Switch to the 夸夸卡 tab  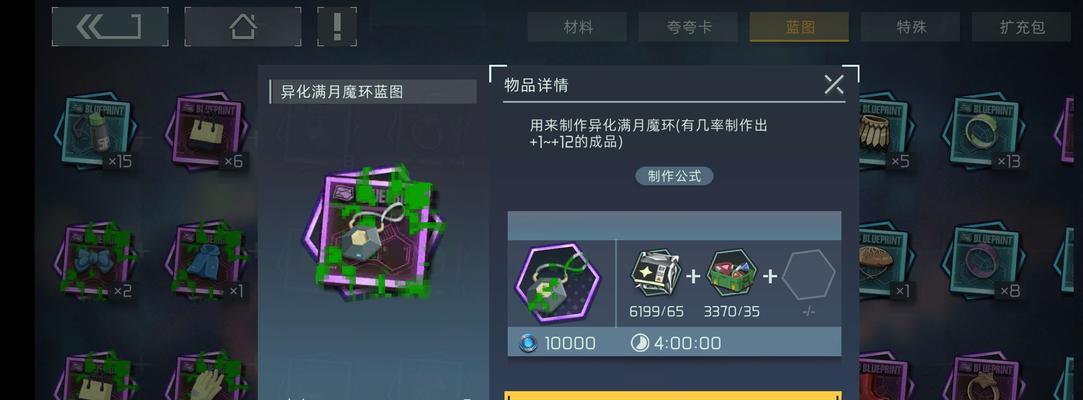pyautogui.click(x=689, y=27)
